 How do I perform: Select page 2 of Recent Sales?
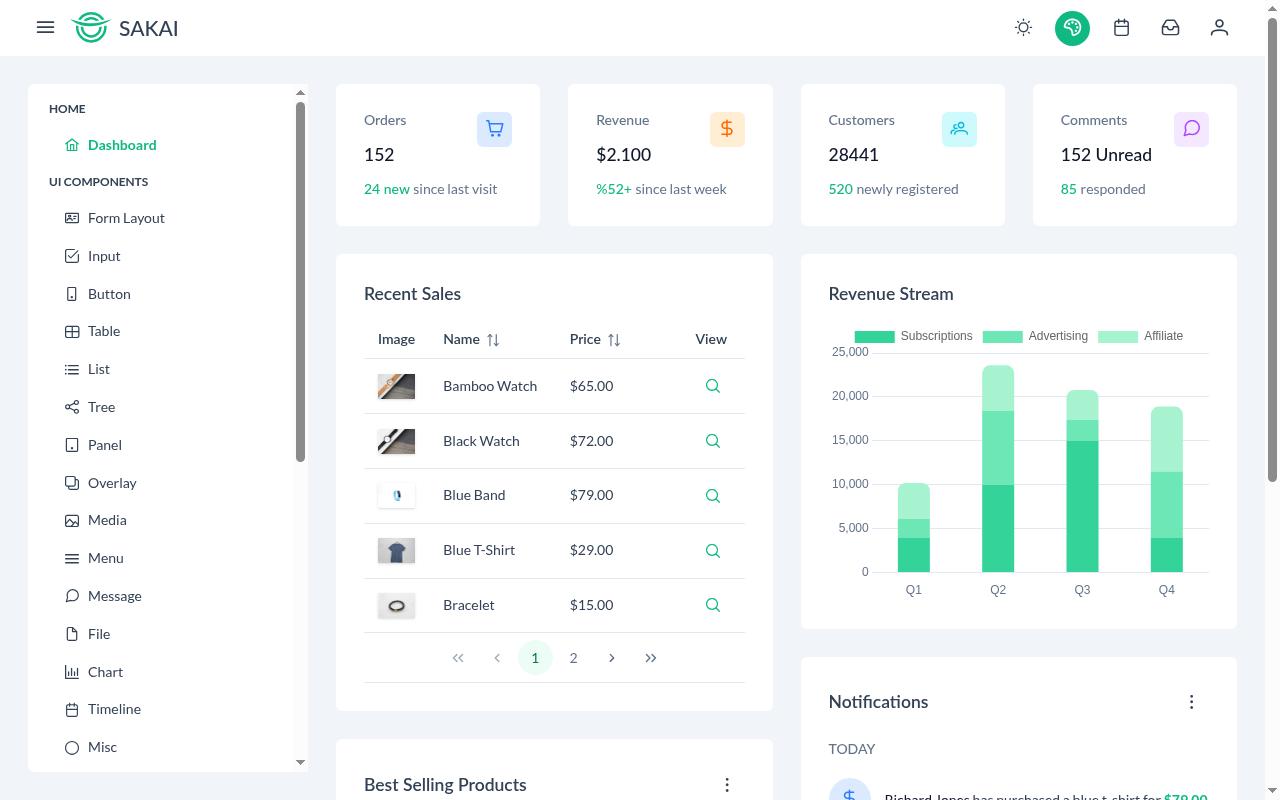tap(573, 658)
